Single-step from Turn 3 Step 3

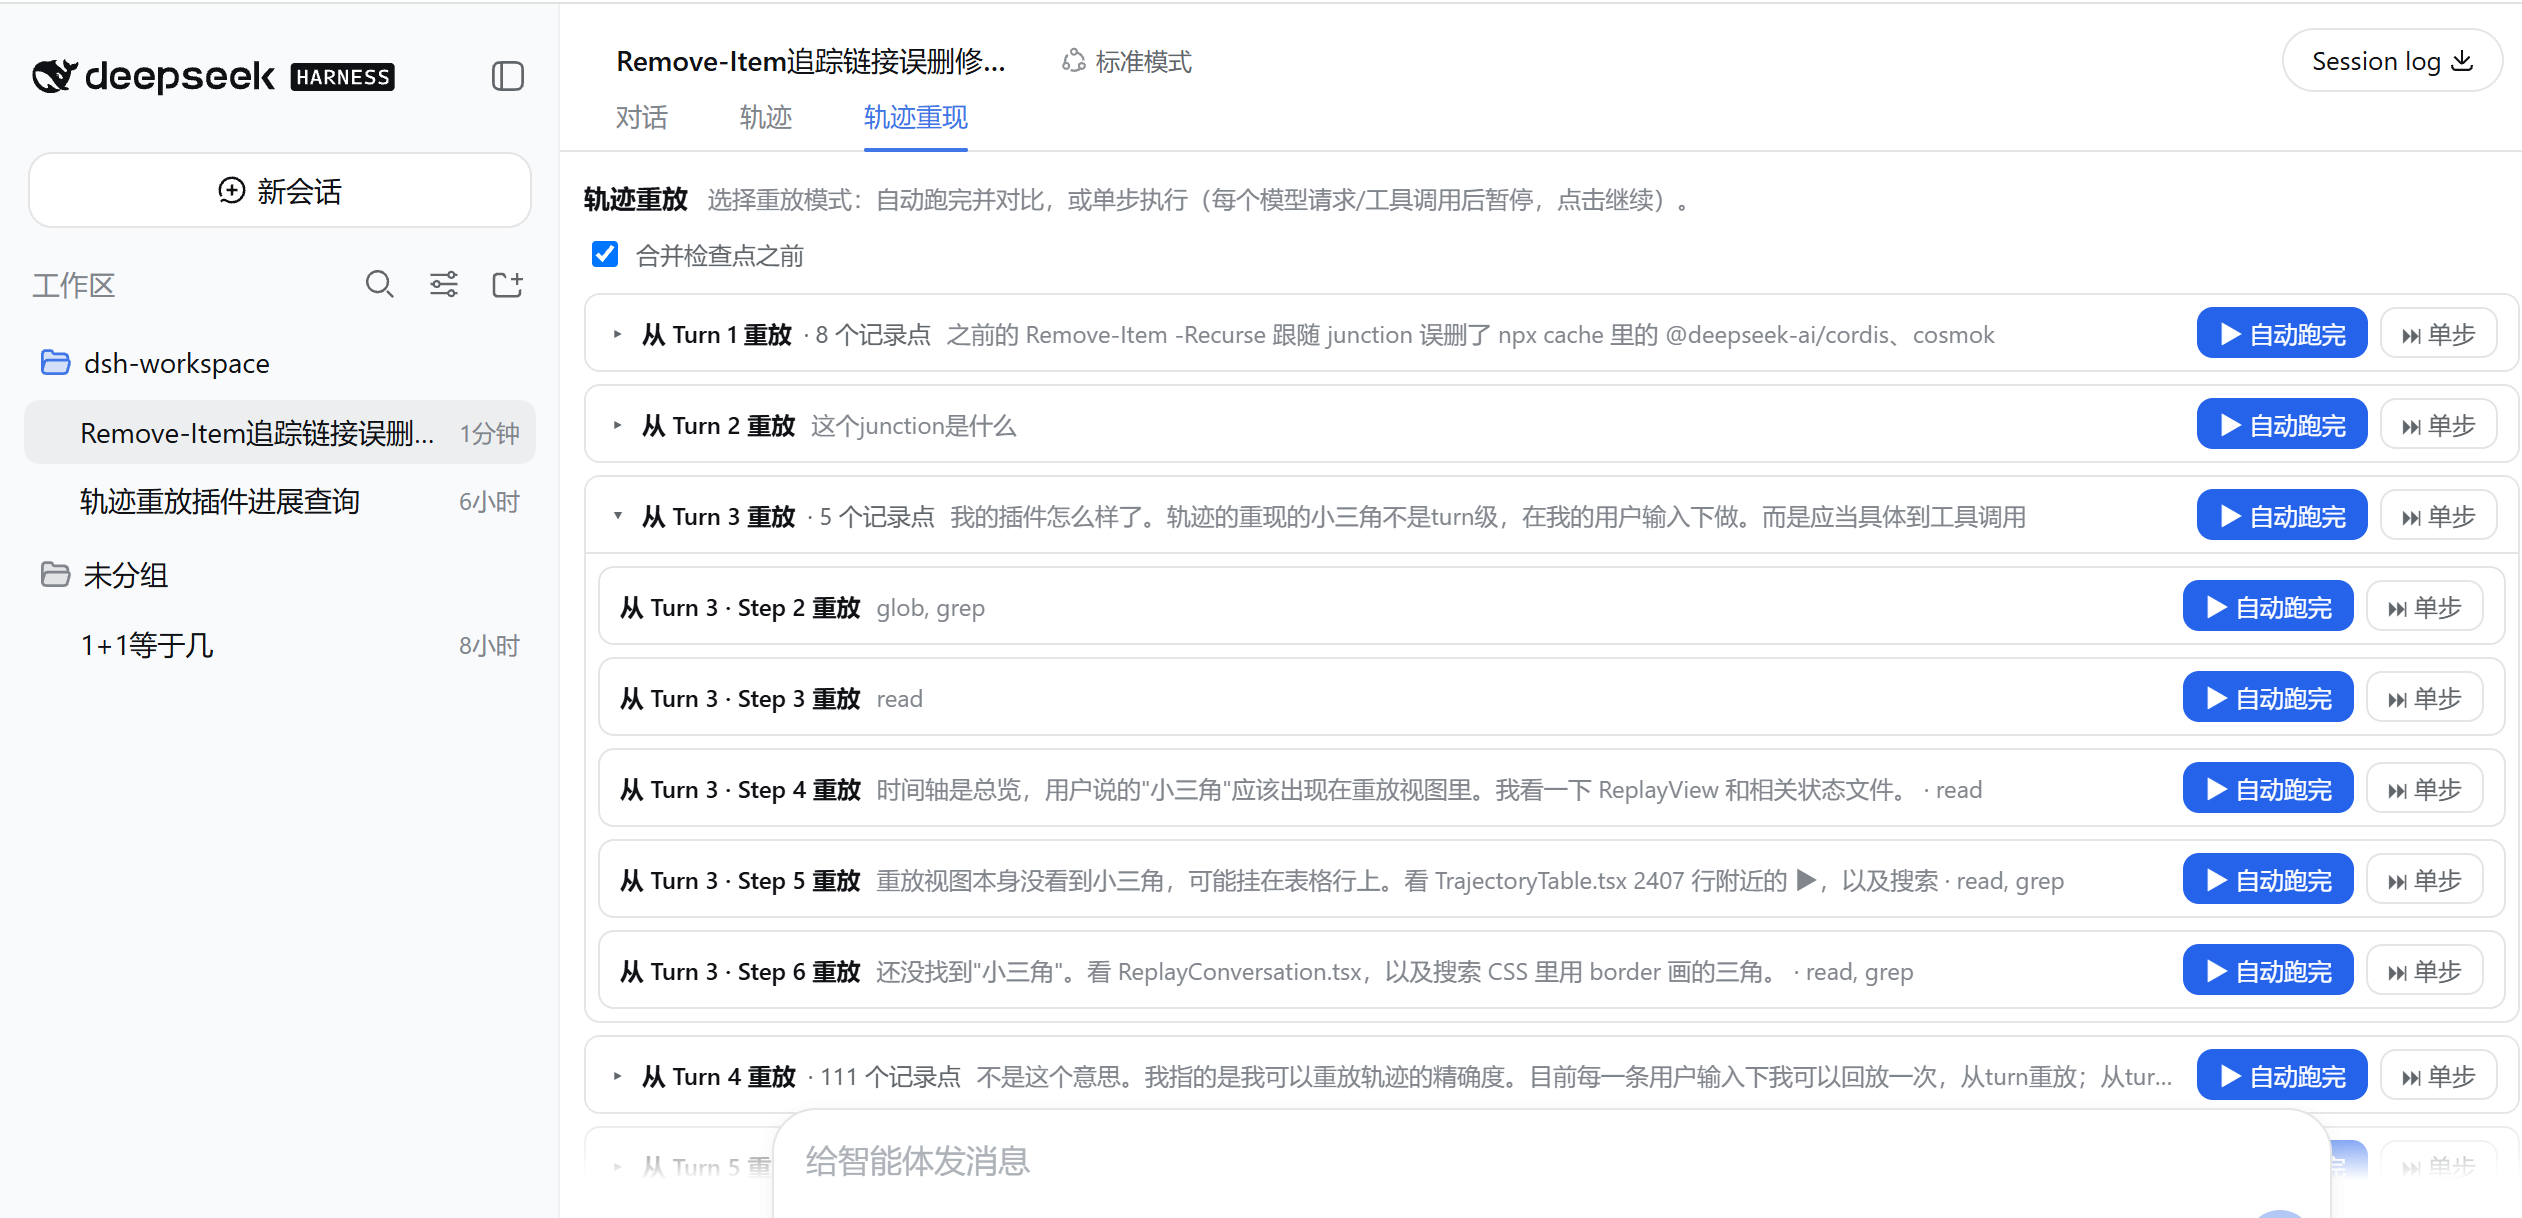click(x=2425, y=698)
